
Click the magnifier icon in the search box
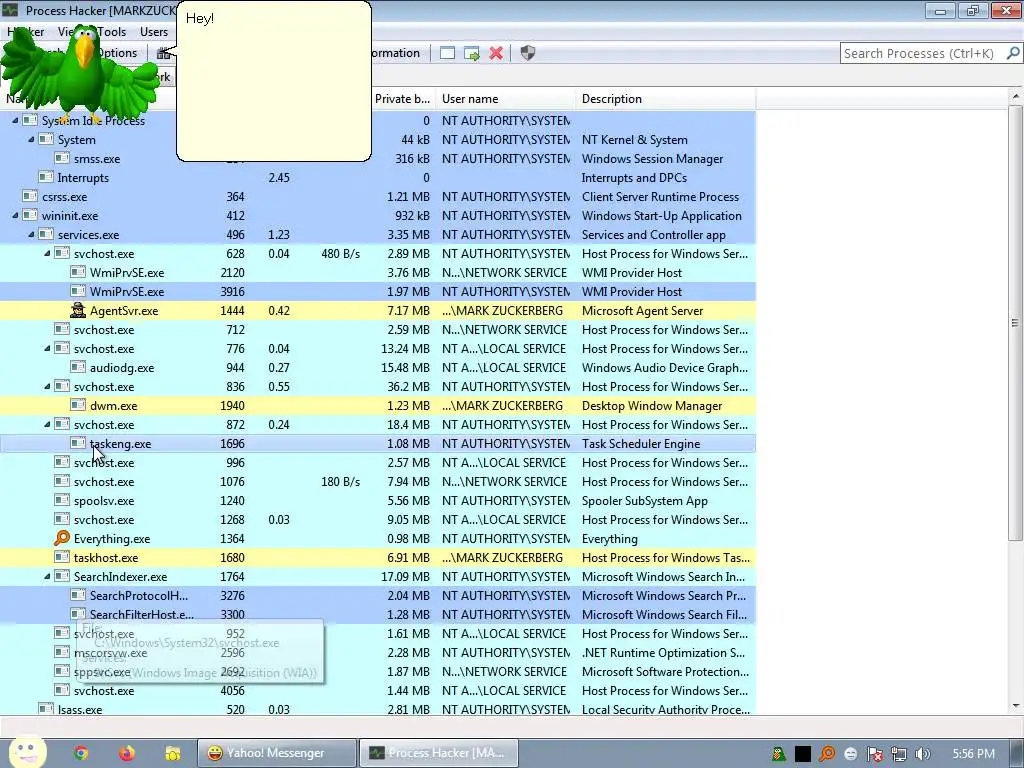(1013, 53)
